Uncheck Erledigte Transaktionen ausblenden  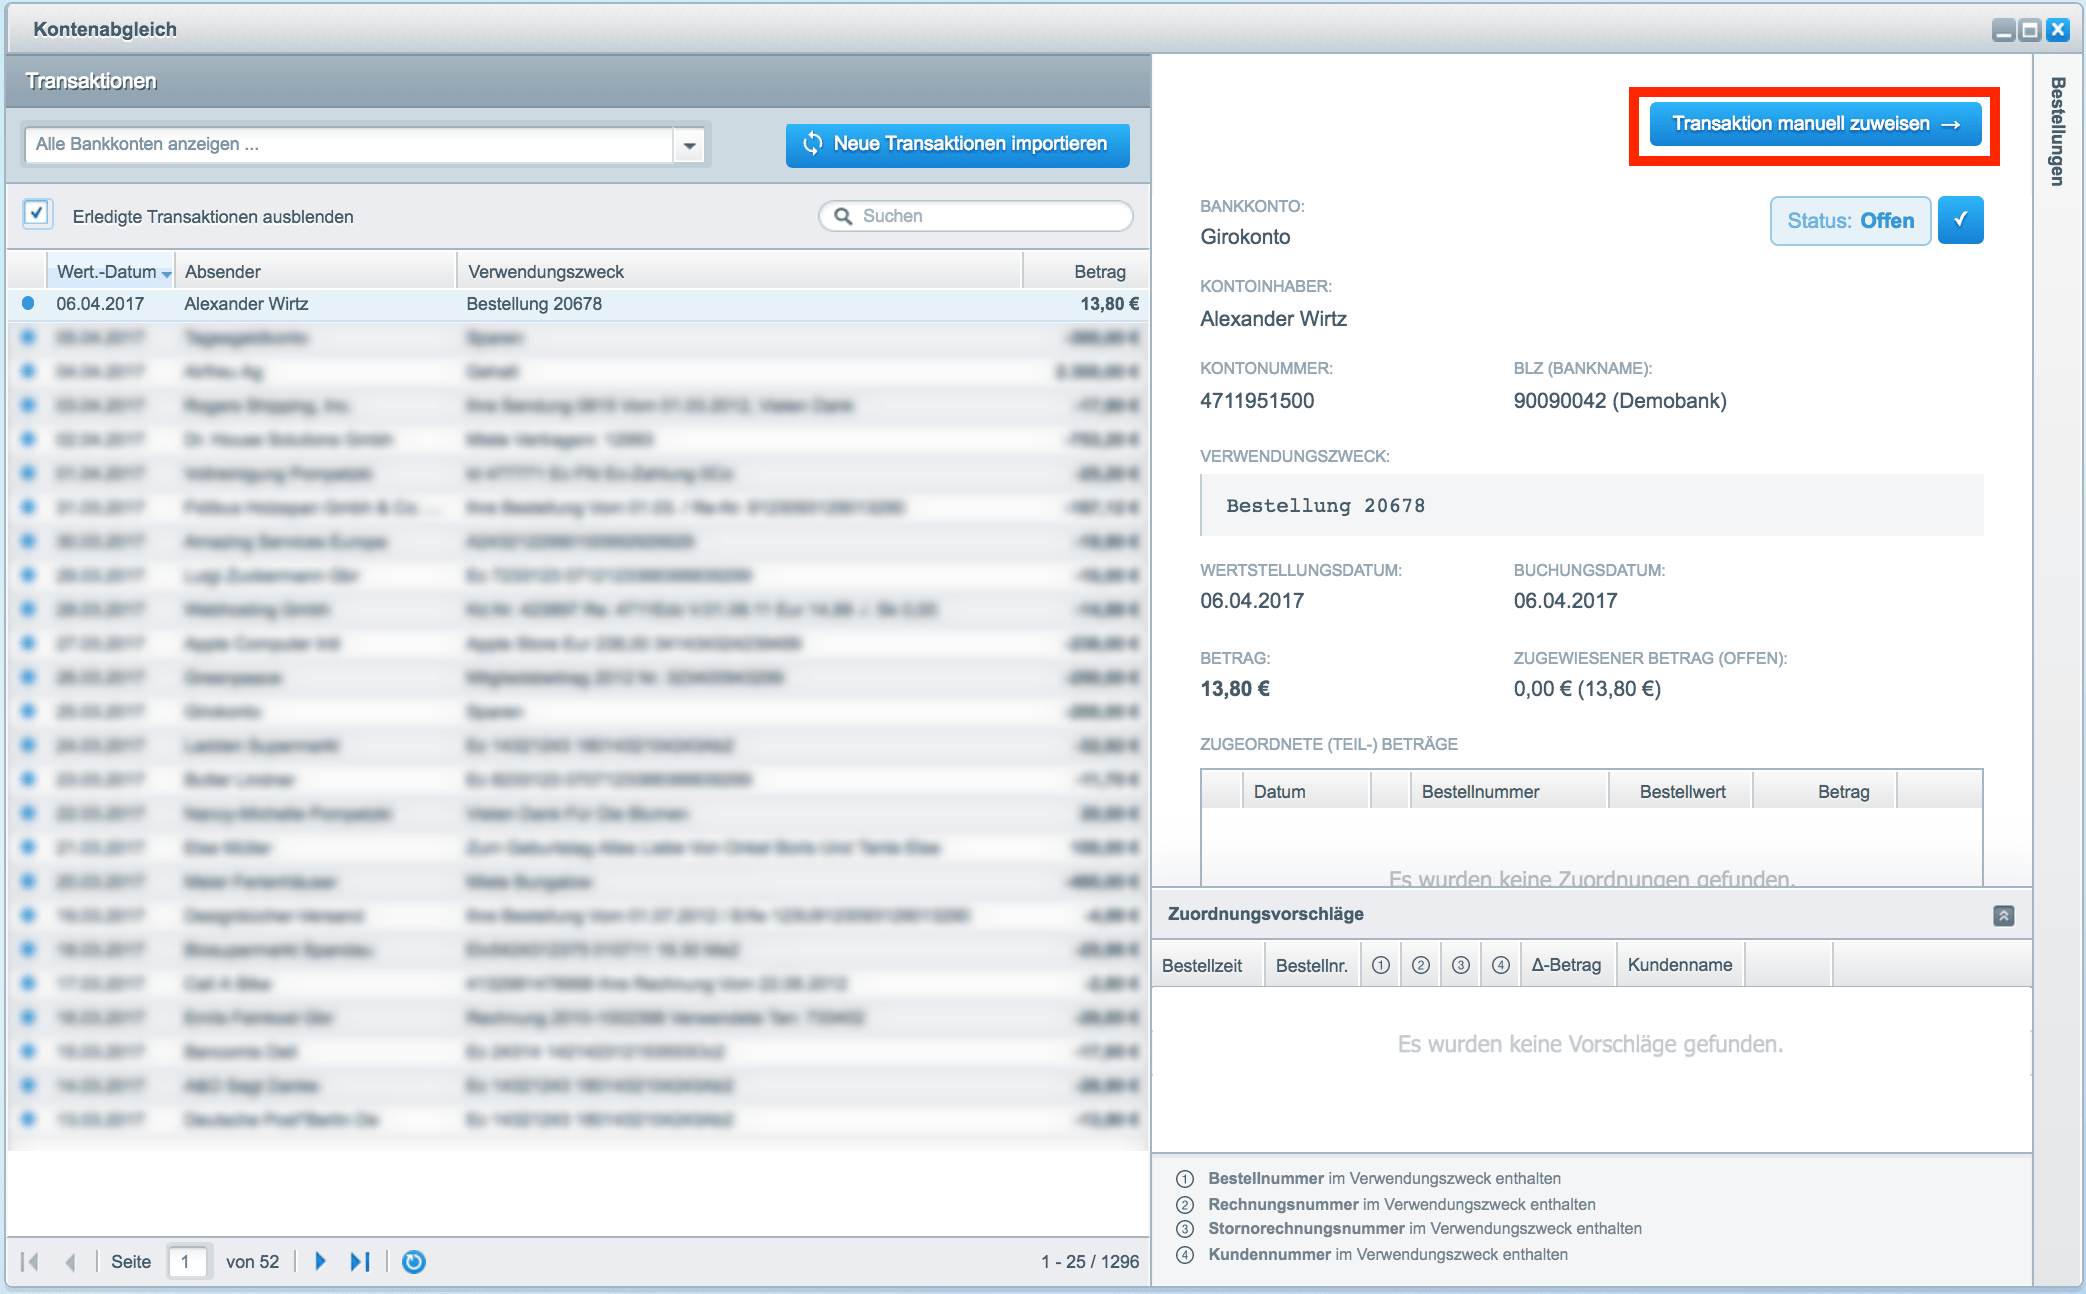point(37,214)
